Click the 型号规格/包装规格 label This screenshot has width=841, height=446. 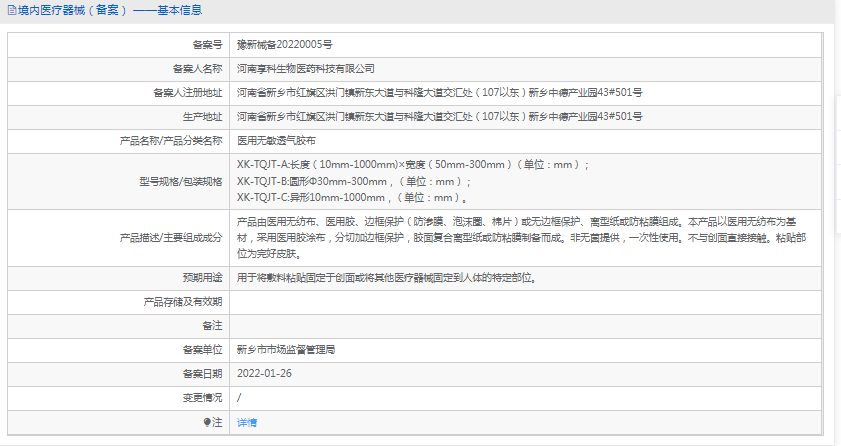point(181,181)
